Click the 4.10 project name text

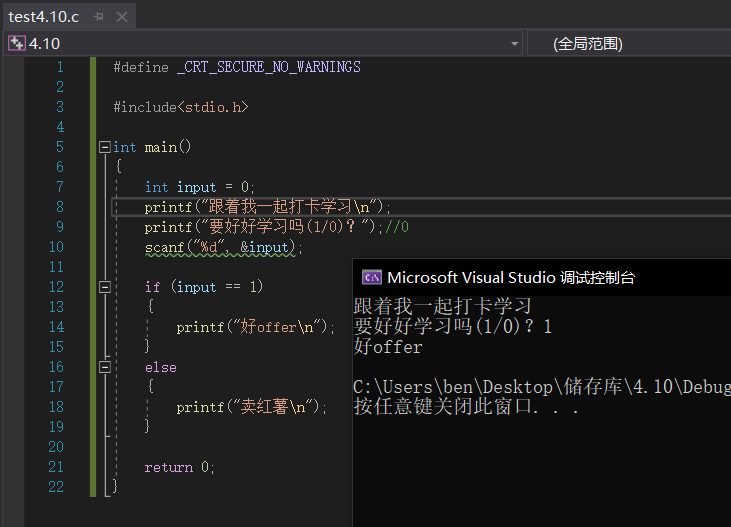point(44,44)
